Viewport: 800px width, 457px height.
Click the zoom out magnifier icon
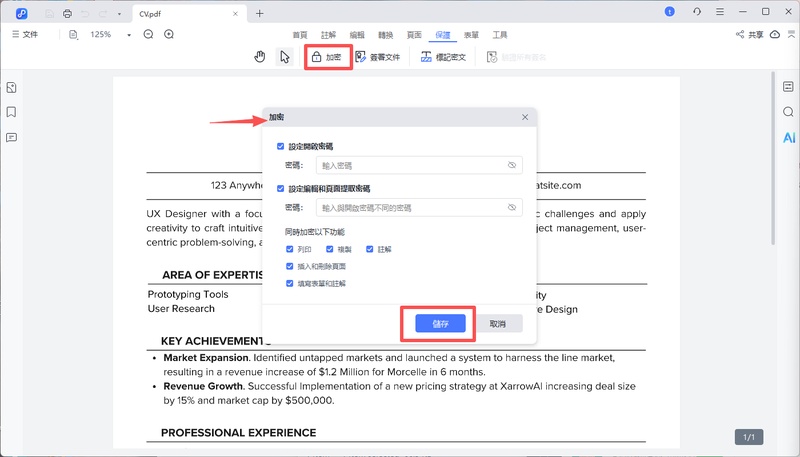tap(148, 34)
